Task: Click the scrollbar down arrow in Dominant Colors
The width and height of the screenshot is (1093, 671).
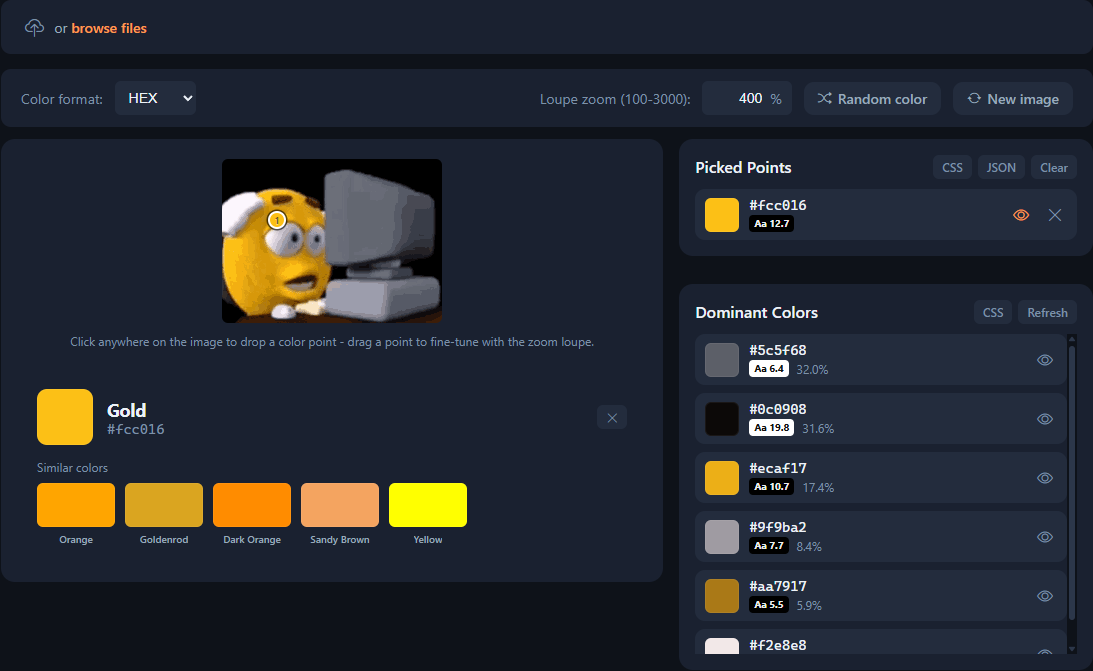Action: [x=1072, y=649]
